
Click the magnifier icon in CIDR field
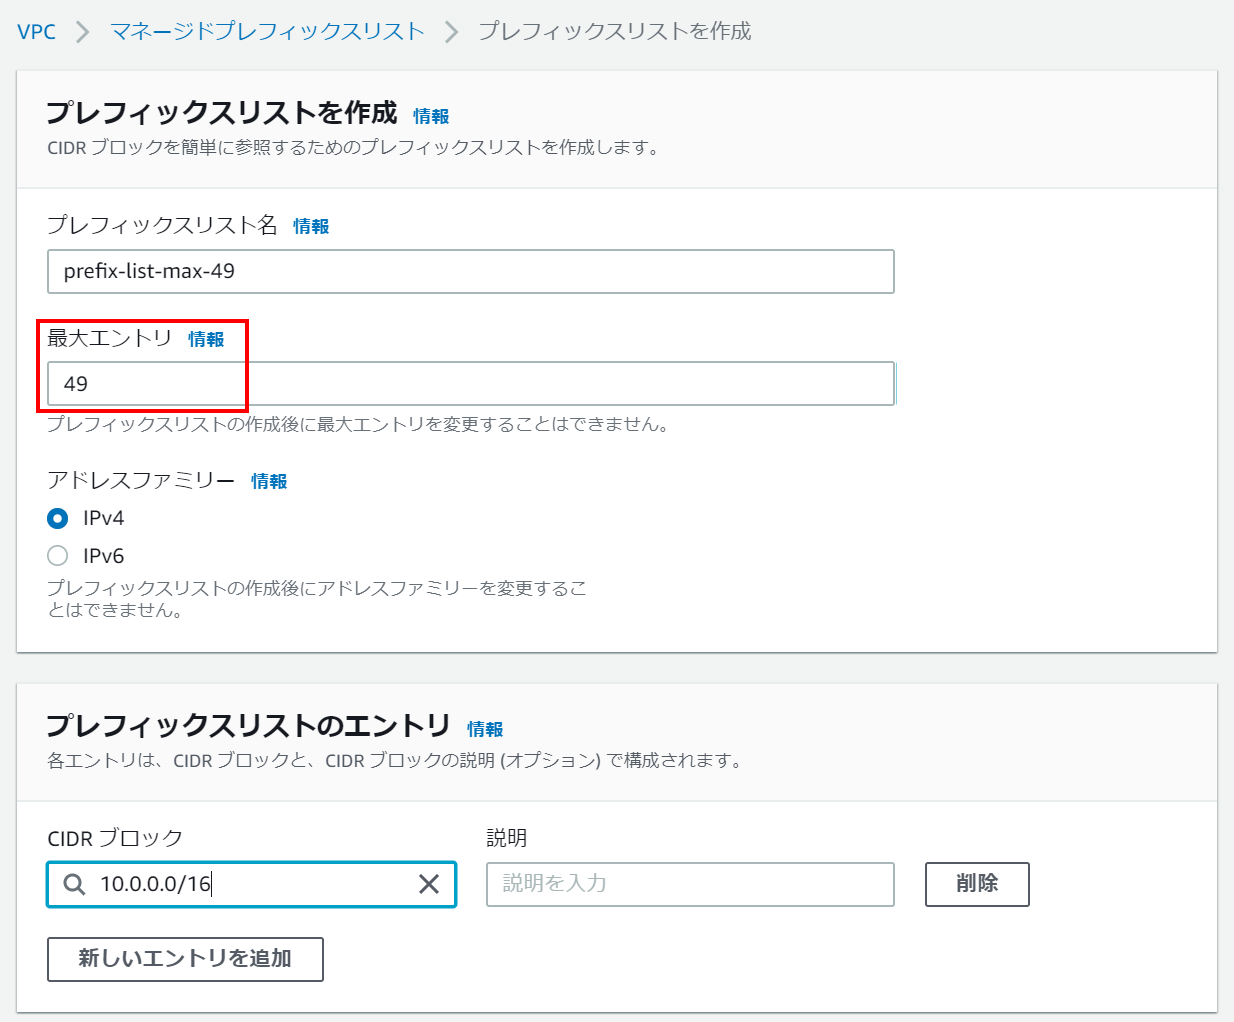pyautogui.click(x=74, y=885)
